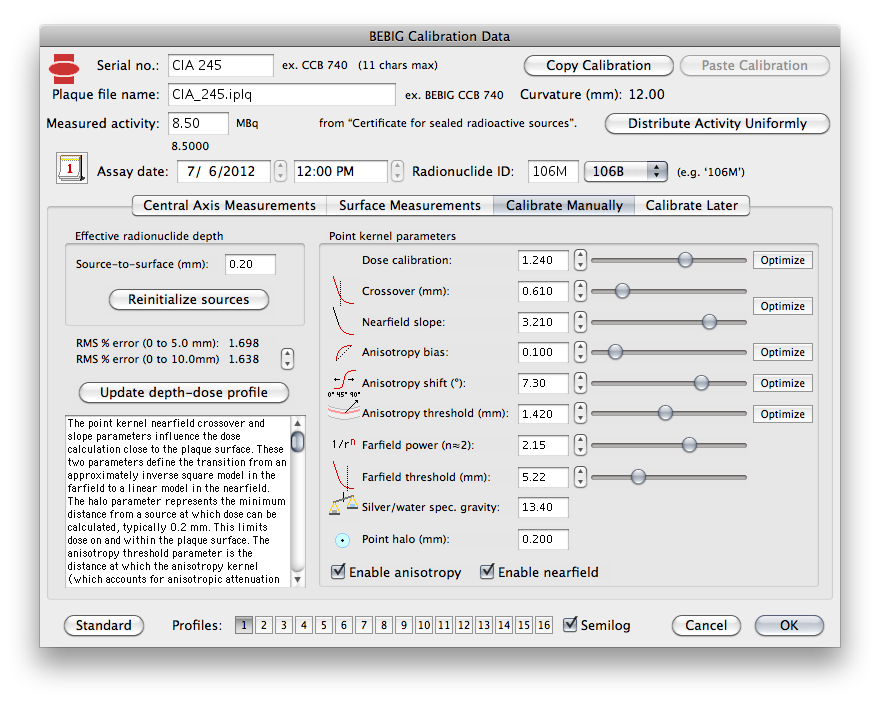Click the Farfield power 1/r icon
Screen dimensions: 880x702
point(343,444)
